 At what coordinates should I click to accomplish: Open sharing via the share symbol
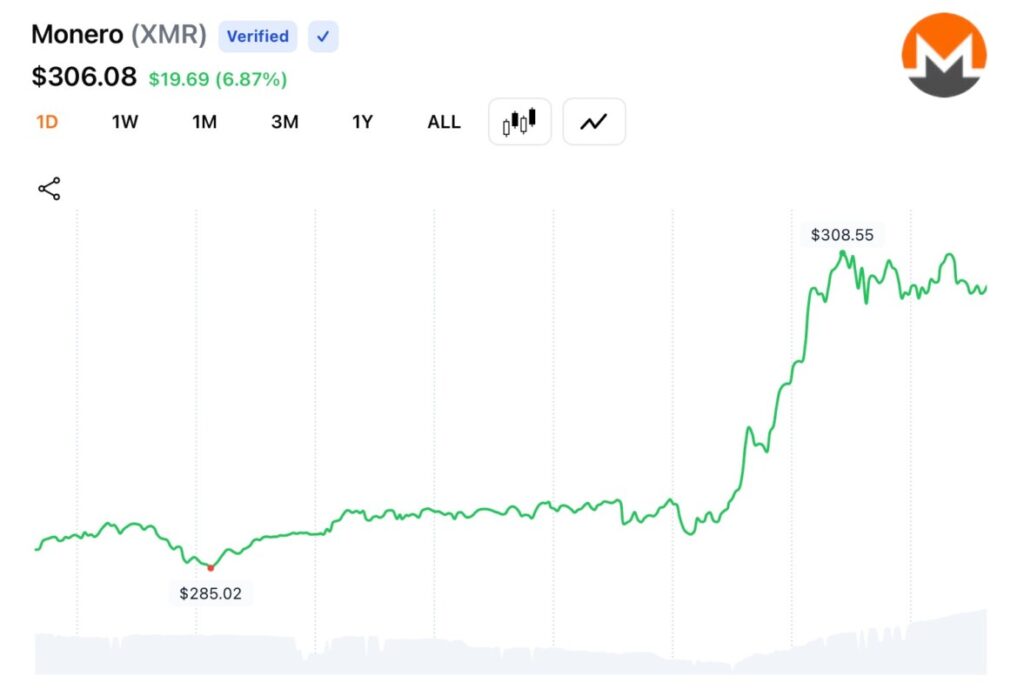pos(47,188)
